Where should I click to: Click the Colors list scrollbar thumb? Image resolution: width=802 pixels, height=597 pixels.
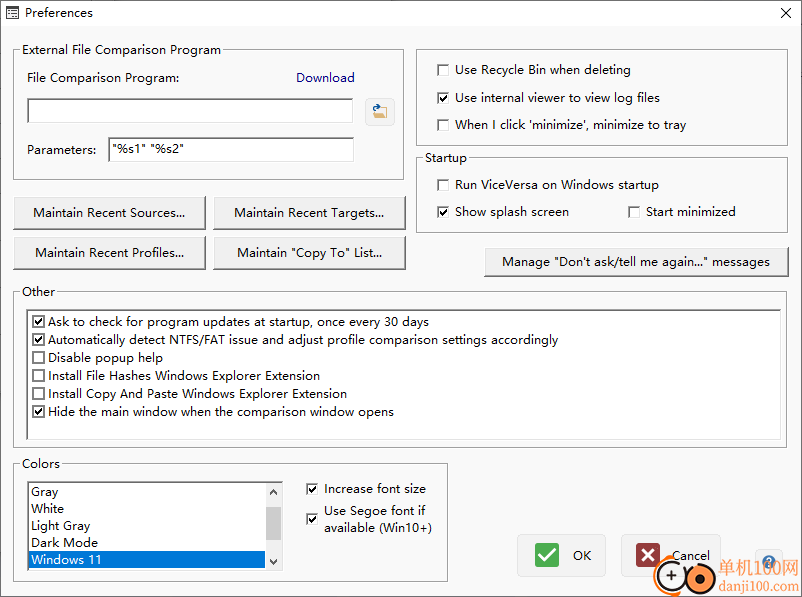274,523
